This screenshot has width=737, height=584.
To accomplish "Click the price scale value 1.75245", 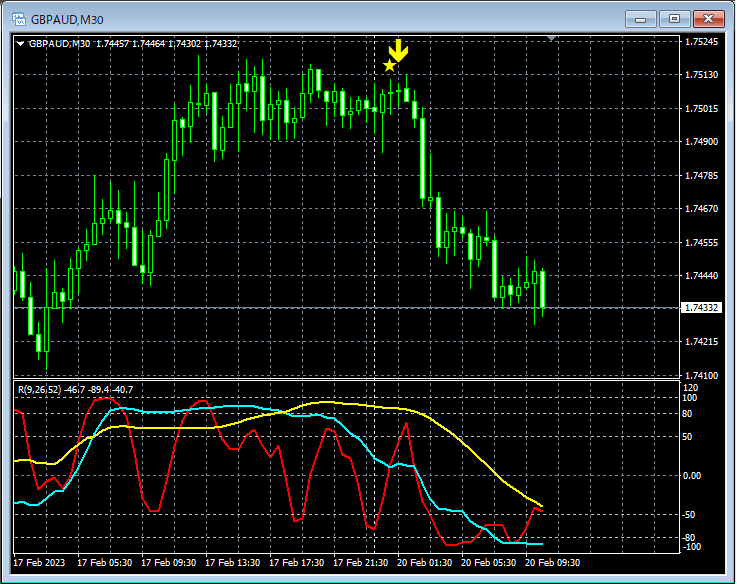I will [701, 42].
